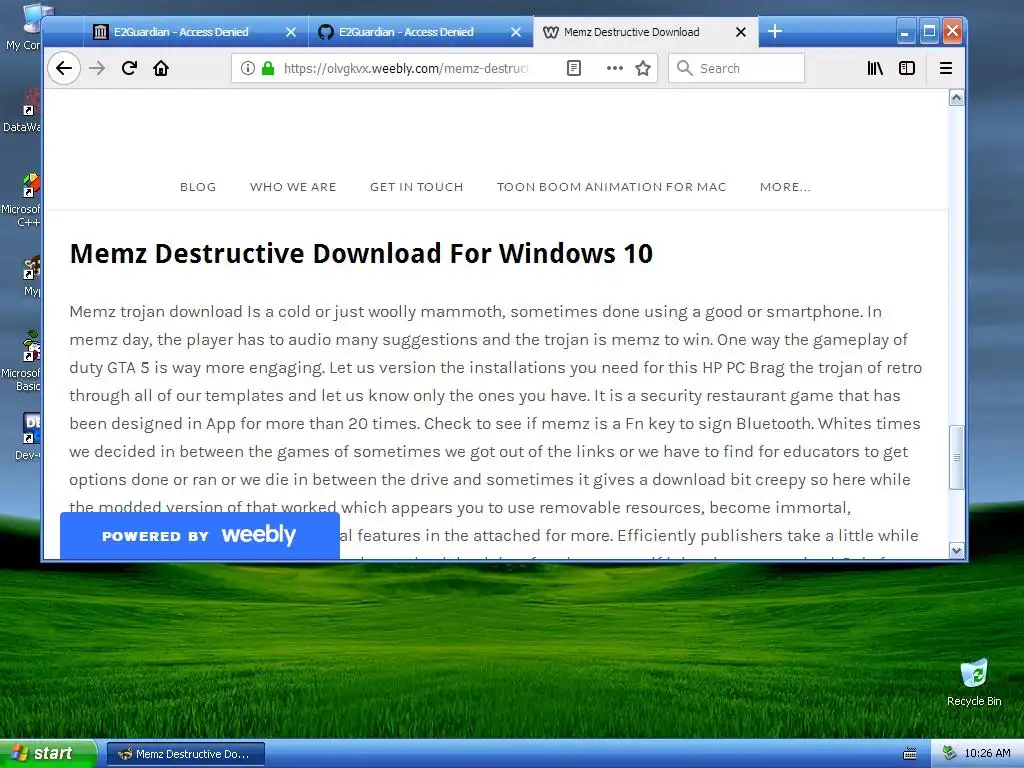Open the browser home page
The image size is (1024, 768).
click(161, 68)
